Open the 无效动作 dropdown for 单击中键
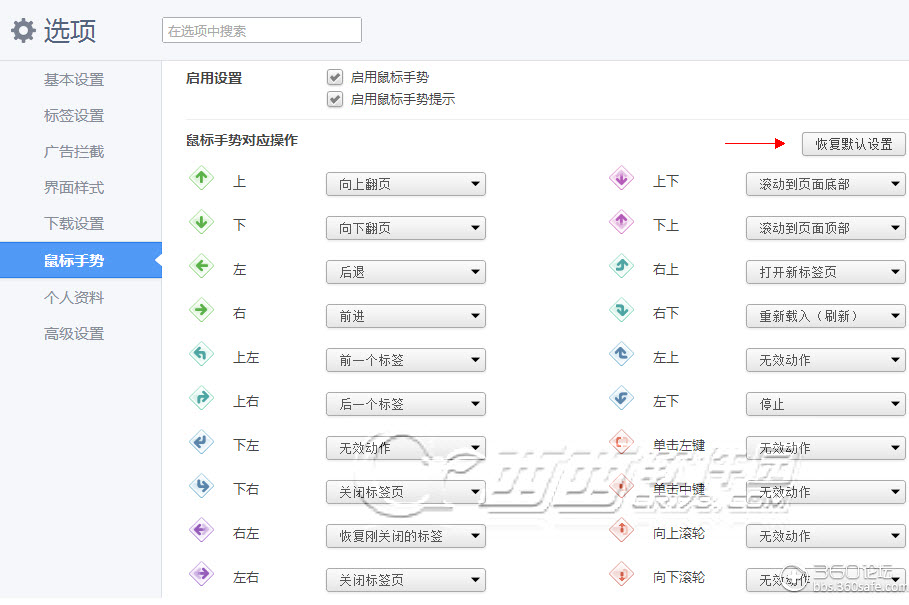Screen dimensions: 909x605 pyautogui.click(x=826, y=492)
